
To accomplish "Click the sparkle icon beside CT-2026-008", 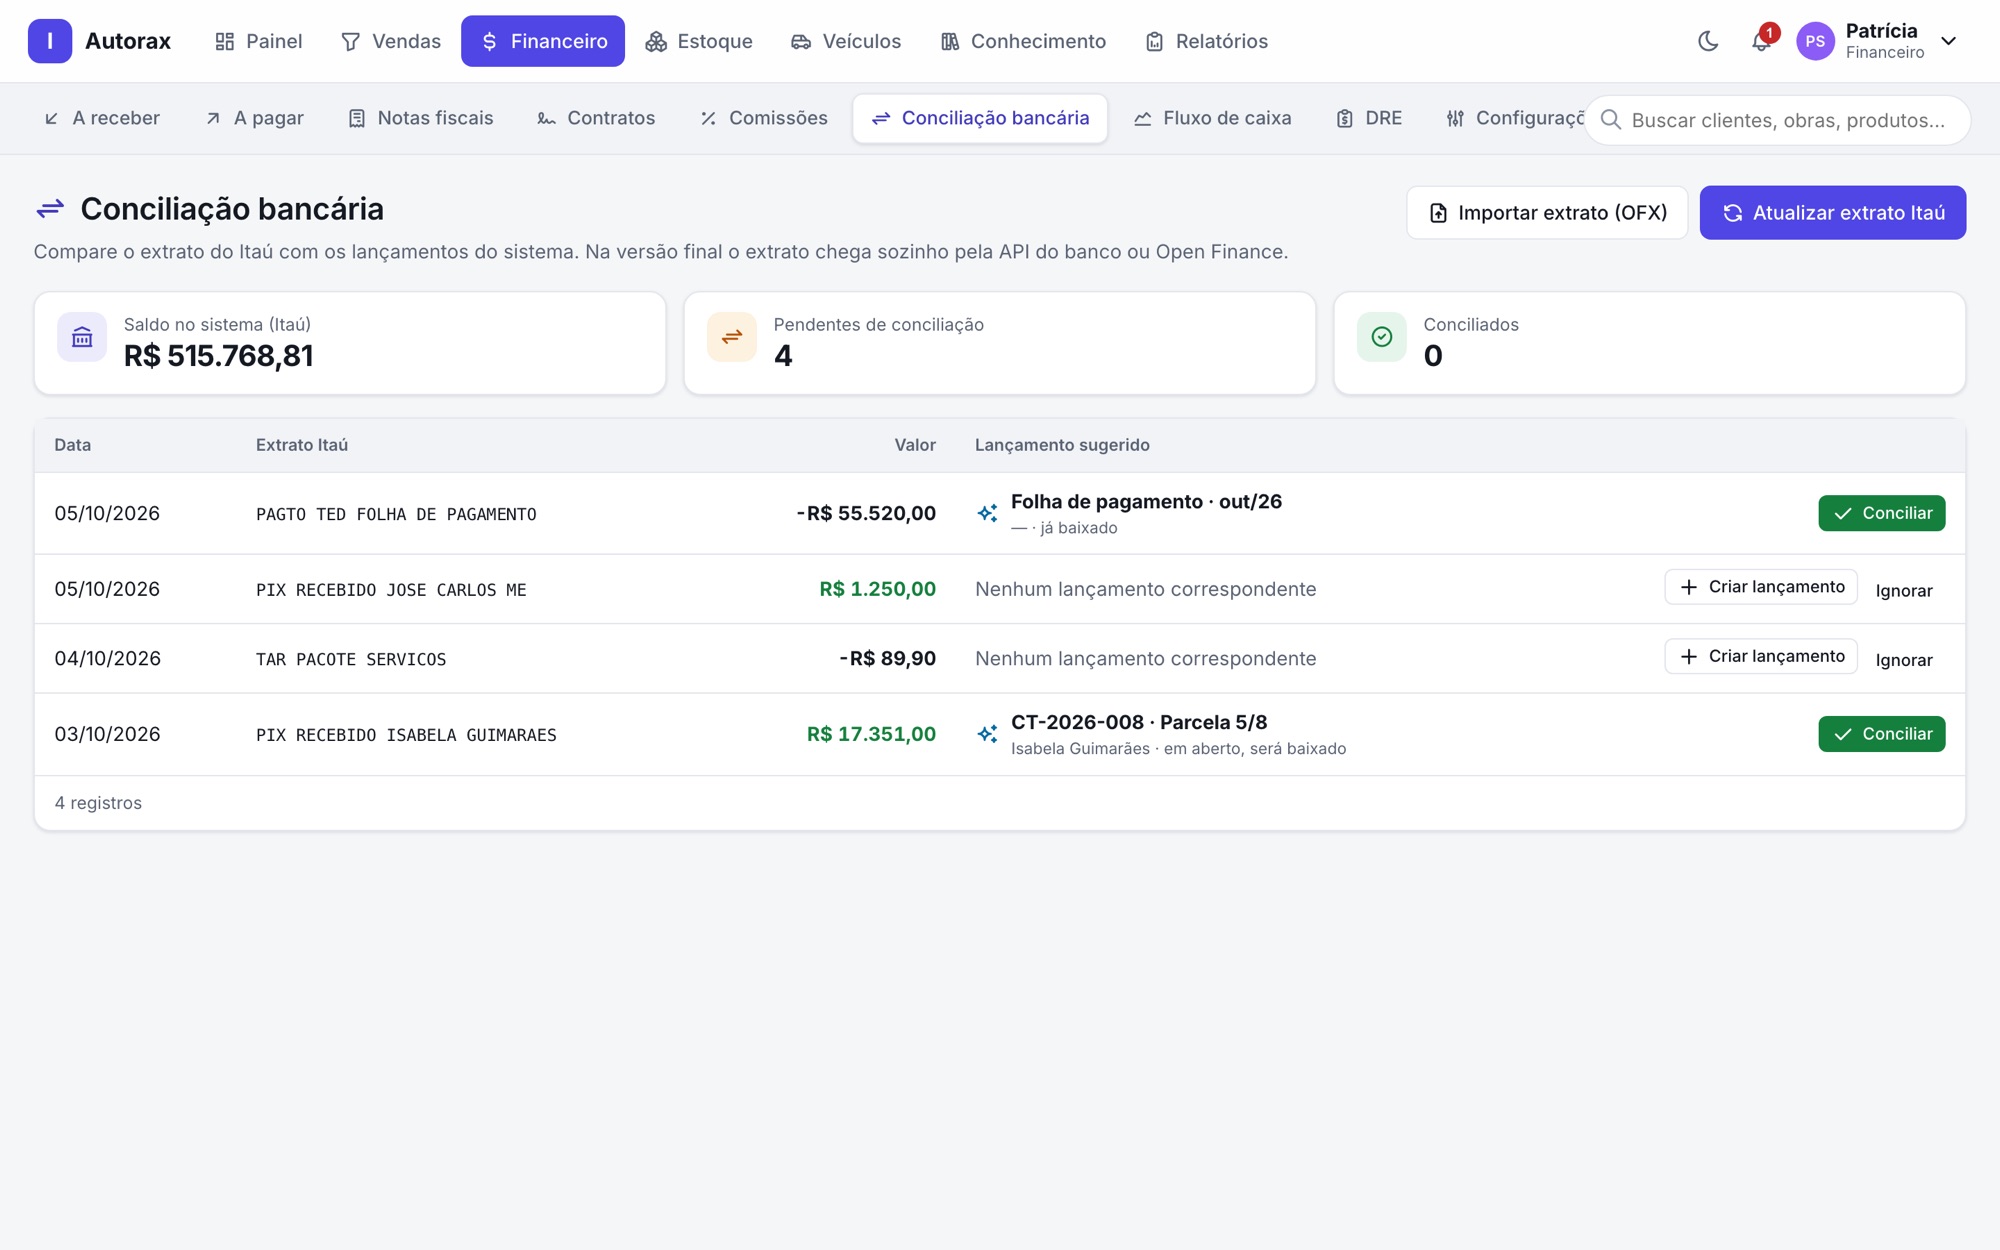I will (987, 734).
